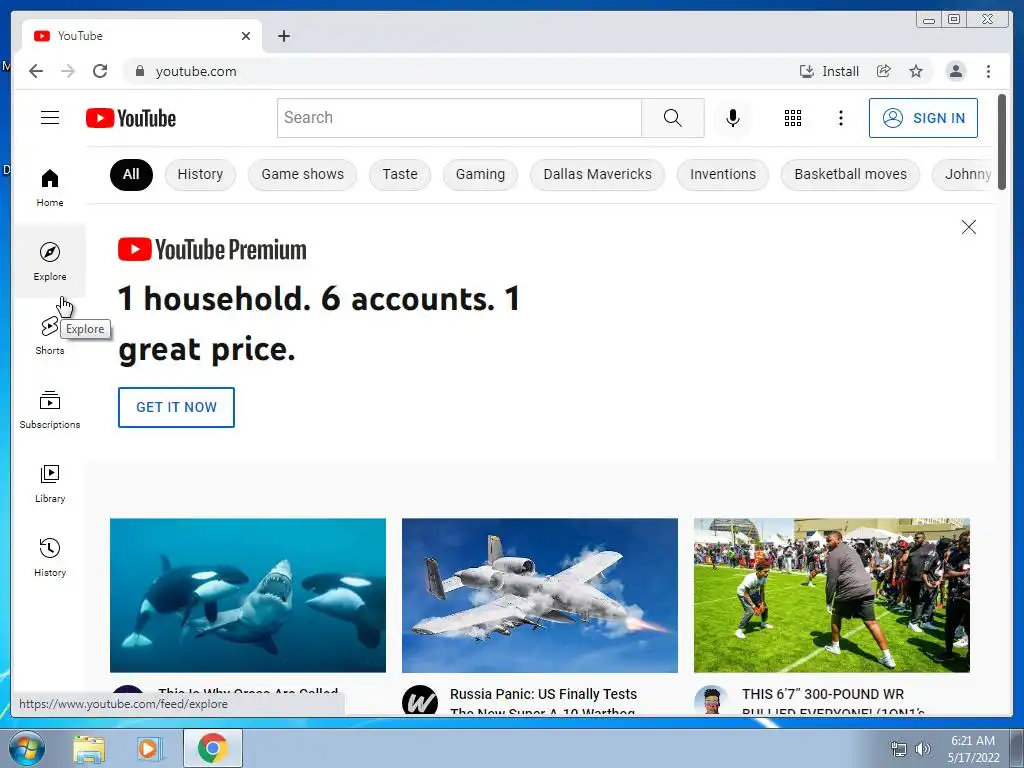Open network icon in system tray
This screenshot has width=1024, height=768.
pos(899,749)
